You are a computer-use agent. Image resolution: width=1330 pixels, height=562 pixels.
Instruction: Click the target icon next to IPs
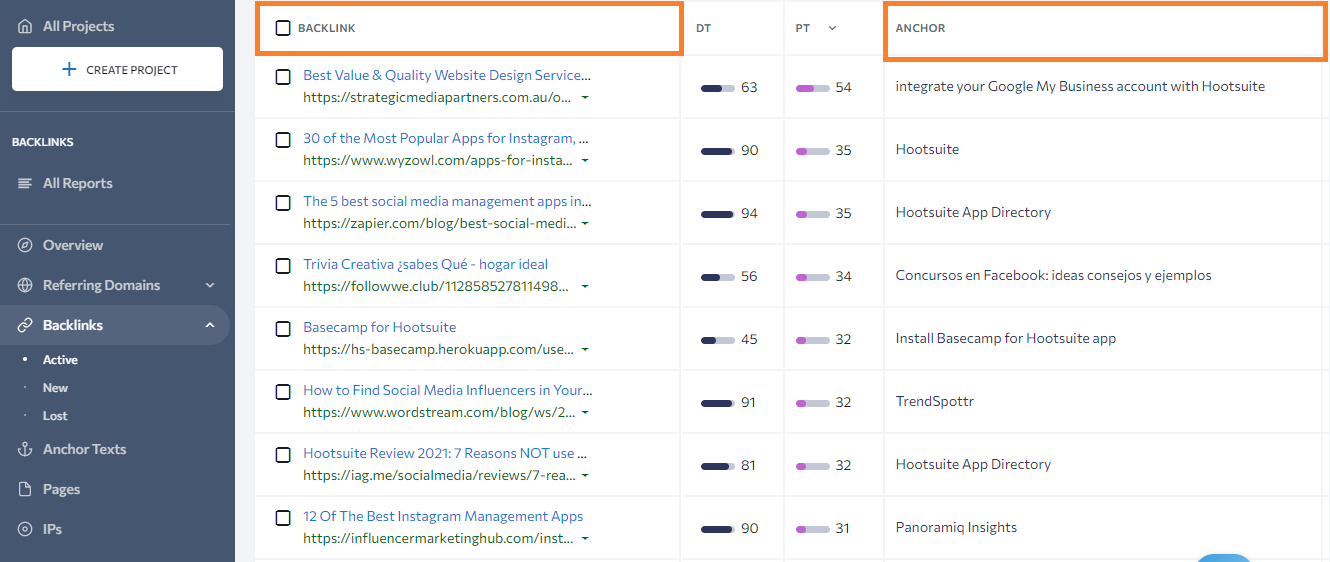tap(25, 529)
